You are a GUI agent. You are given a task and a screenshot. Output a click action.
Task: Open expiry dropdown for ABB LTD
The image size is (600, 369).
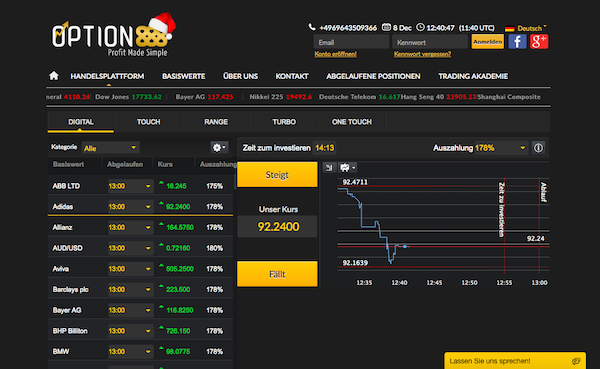[130, 186]
